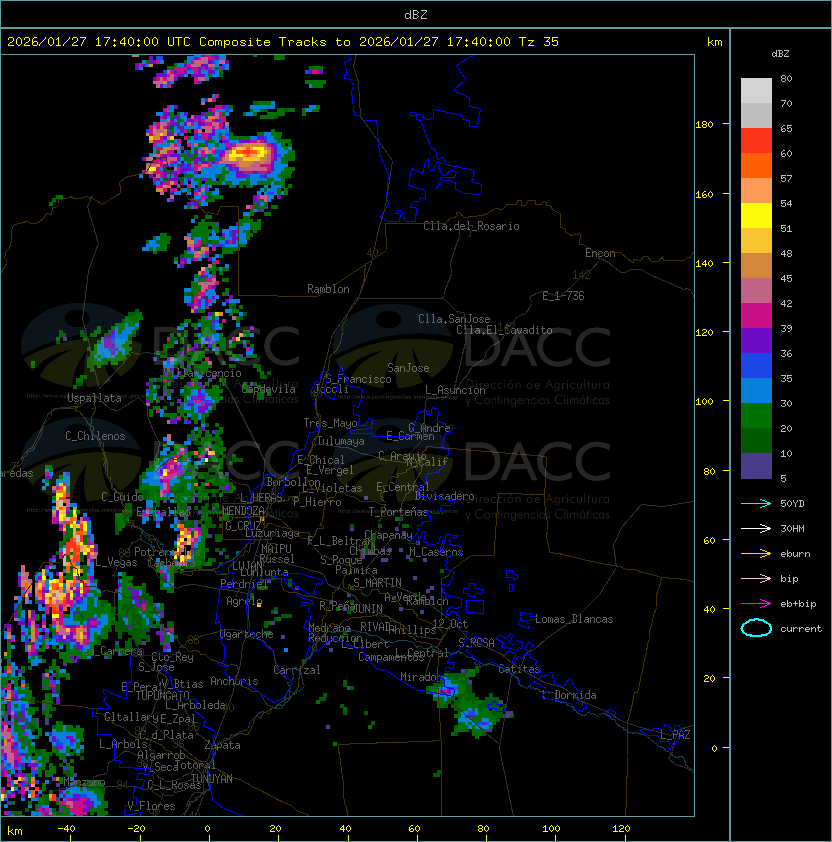Click the Ugarteche label on the map
832x842 pixels.
pos(247,634)
